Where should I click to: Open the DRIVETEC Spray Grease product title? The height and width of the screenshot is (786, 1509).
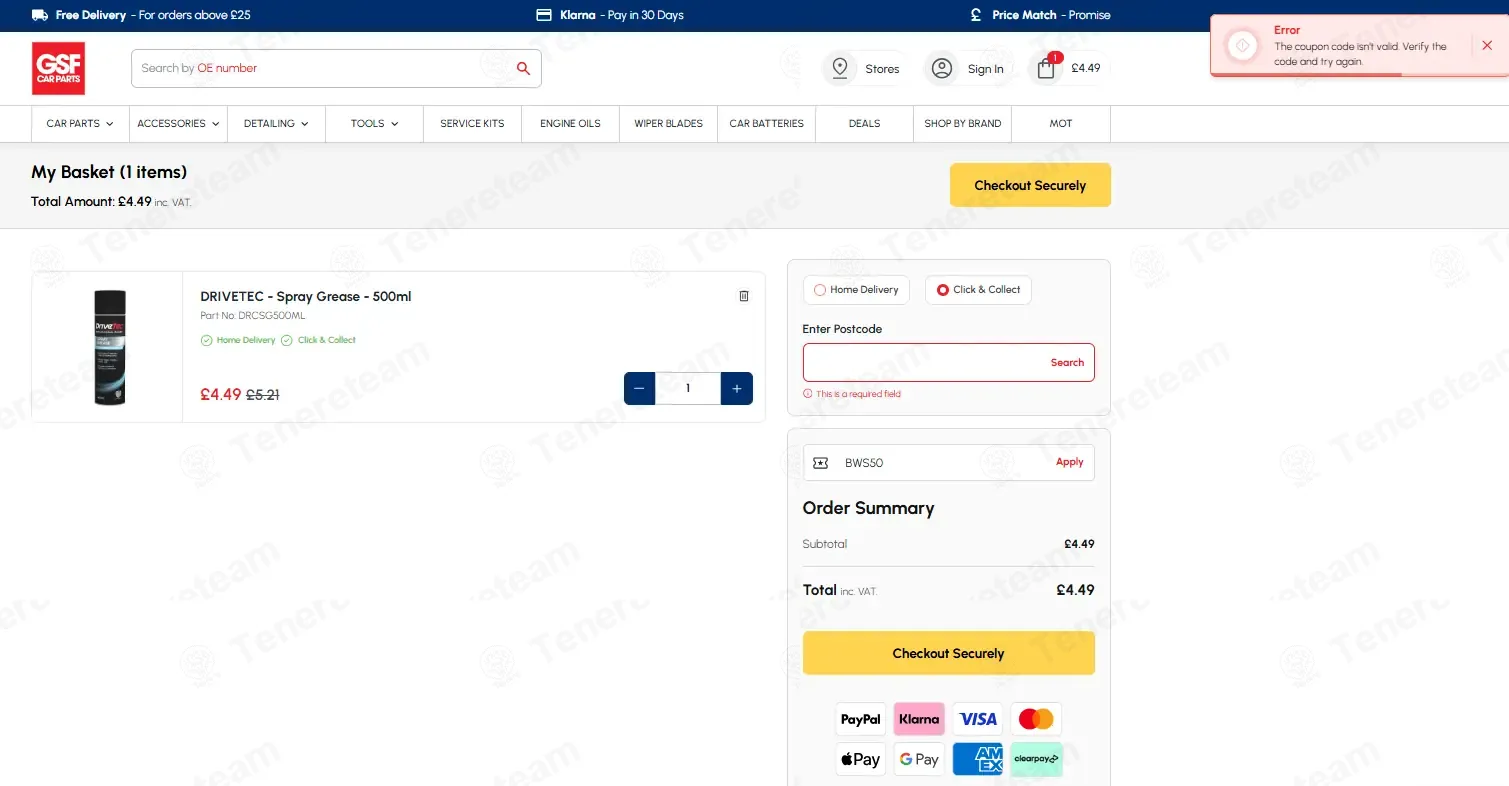point(306,297)
